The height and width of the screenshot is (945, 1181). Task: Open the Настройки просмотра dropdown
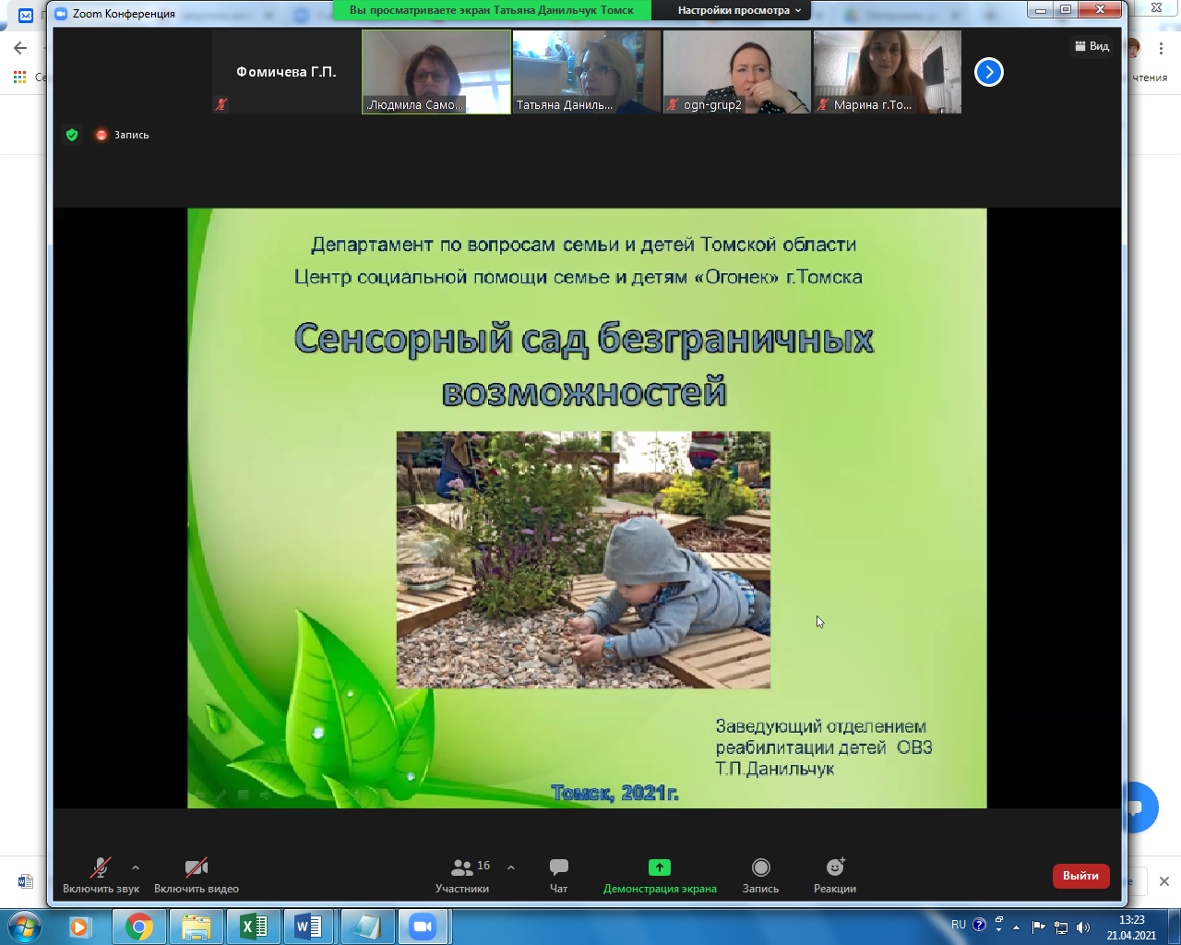tap(739, 10)
